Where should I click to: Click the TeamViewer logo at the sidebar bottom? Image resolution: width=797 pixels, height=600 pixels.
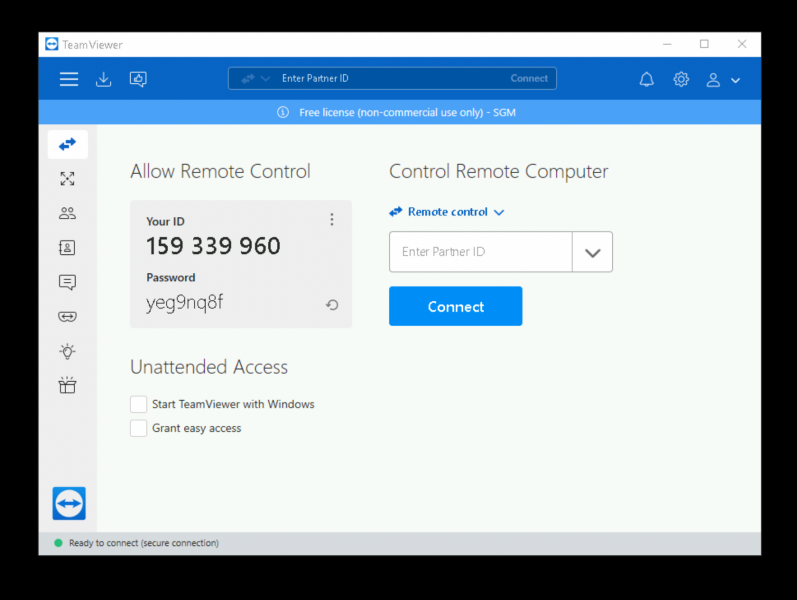(x=69, y=503)
